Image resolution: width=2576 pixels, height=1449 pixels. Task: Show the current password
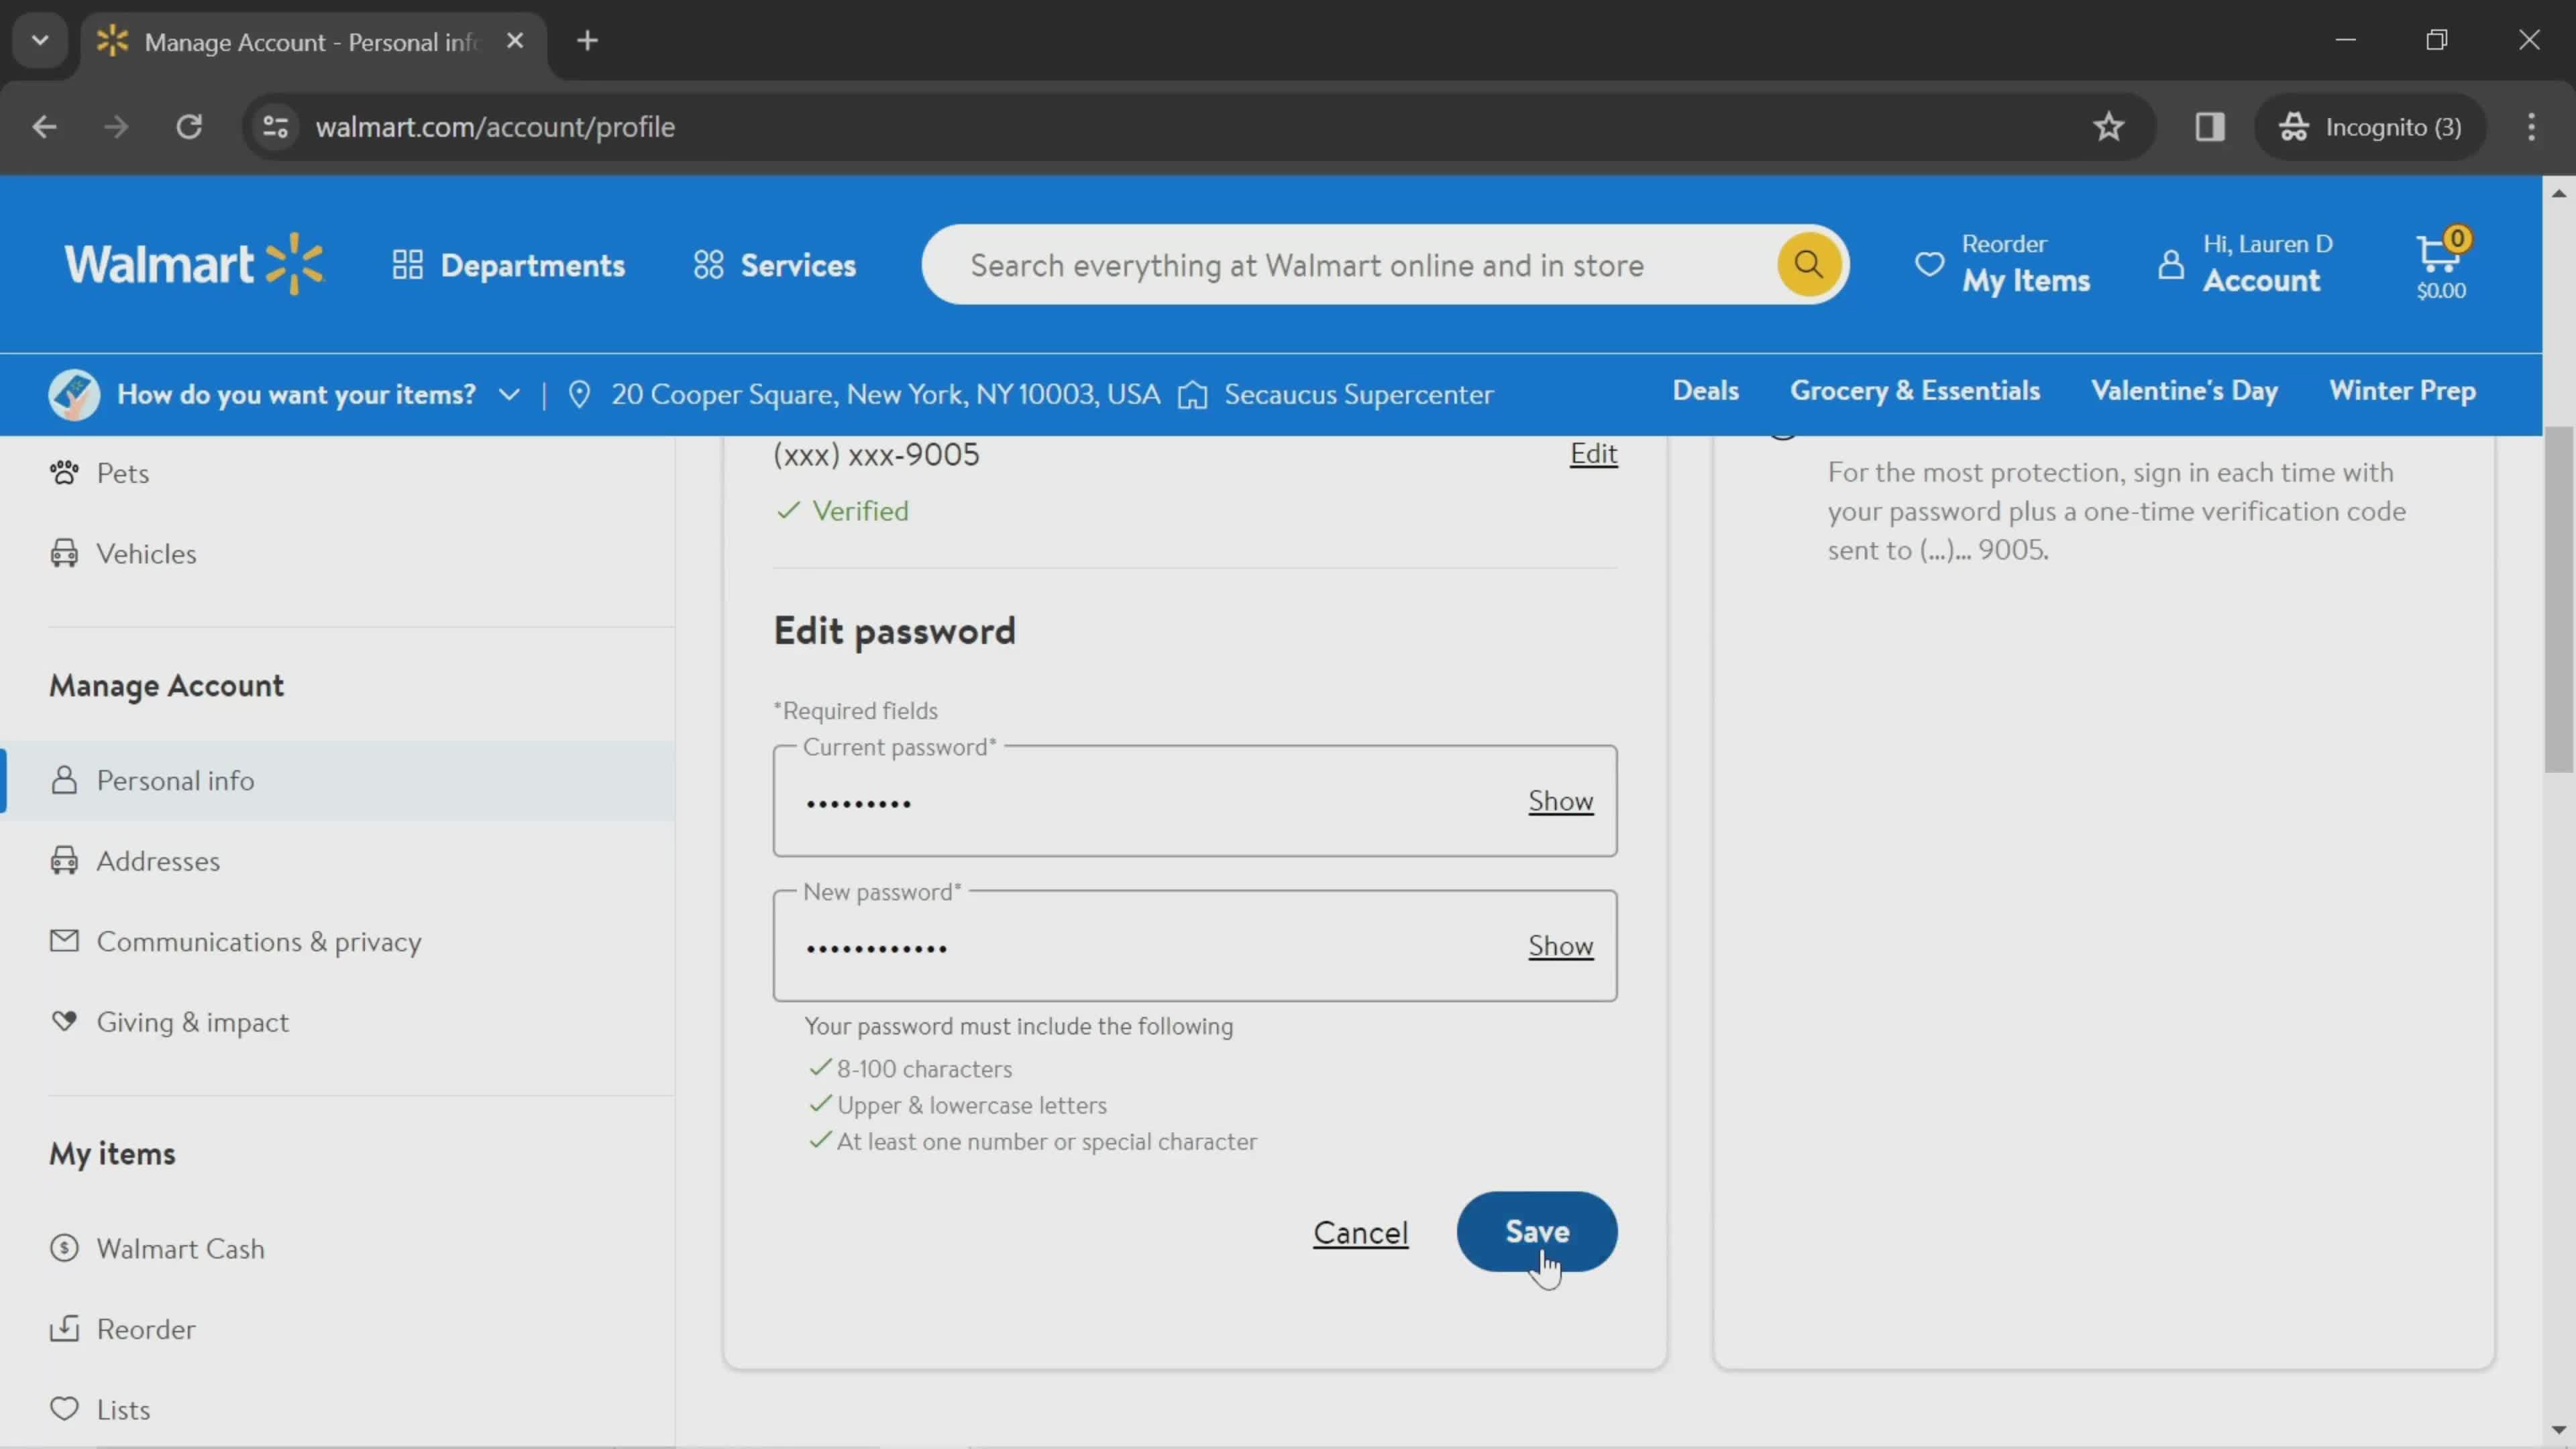(1560, 801)
